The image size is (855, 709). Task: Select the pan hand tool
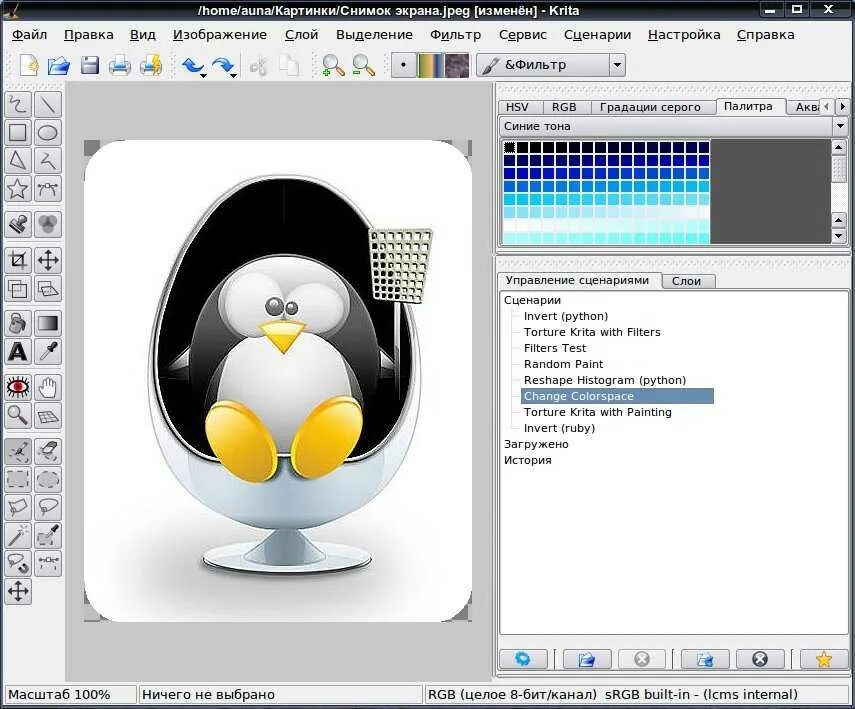click(x=48, y=388)
